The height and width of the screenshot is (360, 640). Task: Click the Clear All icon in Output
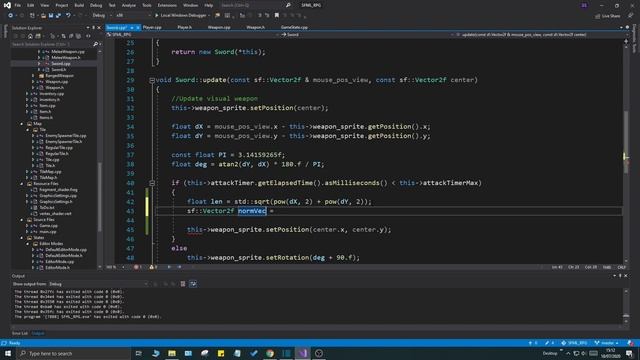coord(183,284)
